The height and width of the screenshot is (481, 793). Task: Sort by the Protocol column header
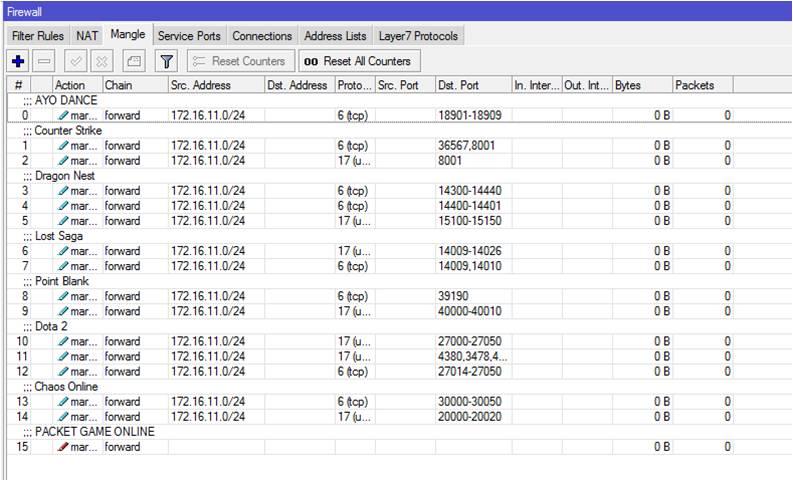tap(355, 85)
